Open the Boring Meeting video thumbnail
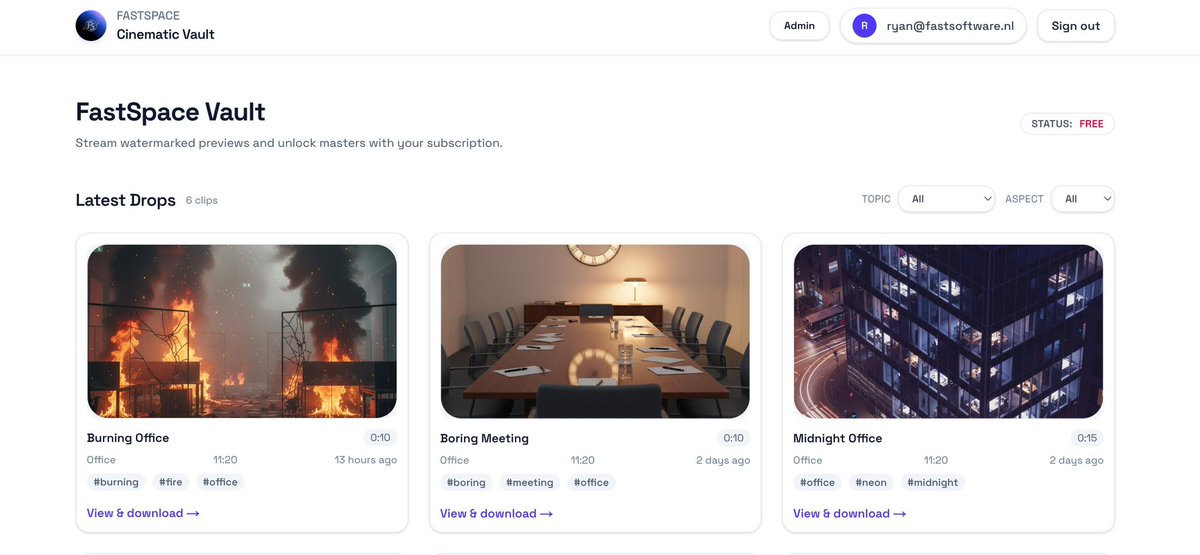The height and width of the screenshot is (555, 1200). [595, 331]
